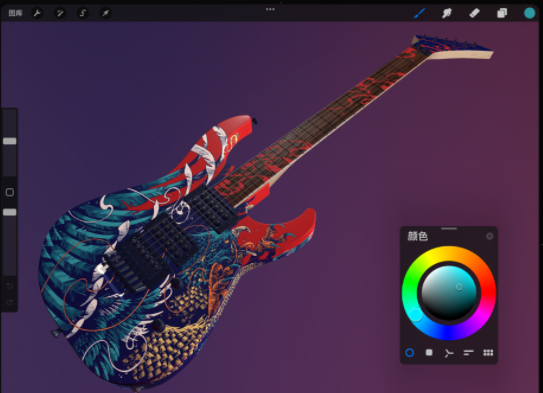
Task: Select the Smudge finger tool
Action: 447,13
